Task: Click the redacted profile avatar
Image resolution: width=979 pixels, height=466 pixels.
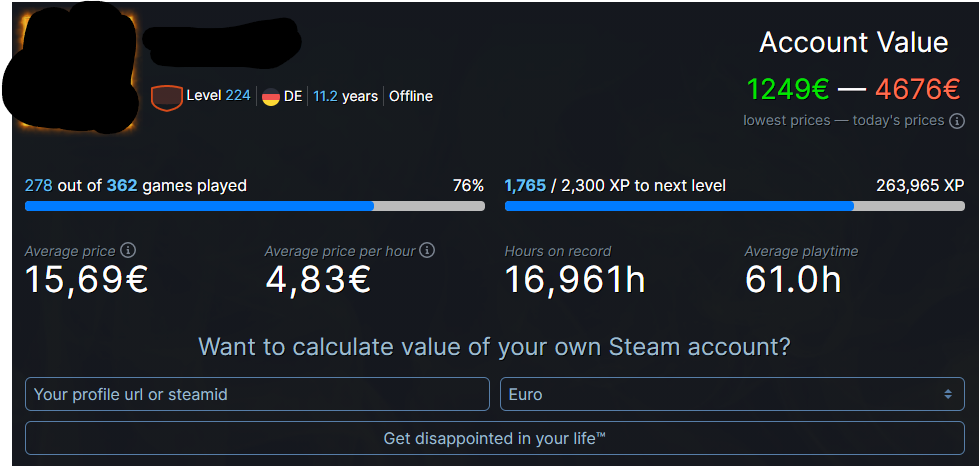Action: pos(70,67)
